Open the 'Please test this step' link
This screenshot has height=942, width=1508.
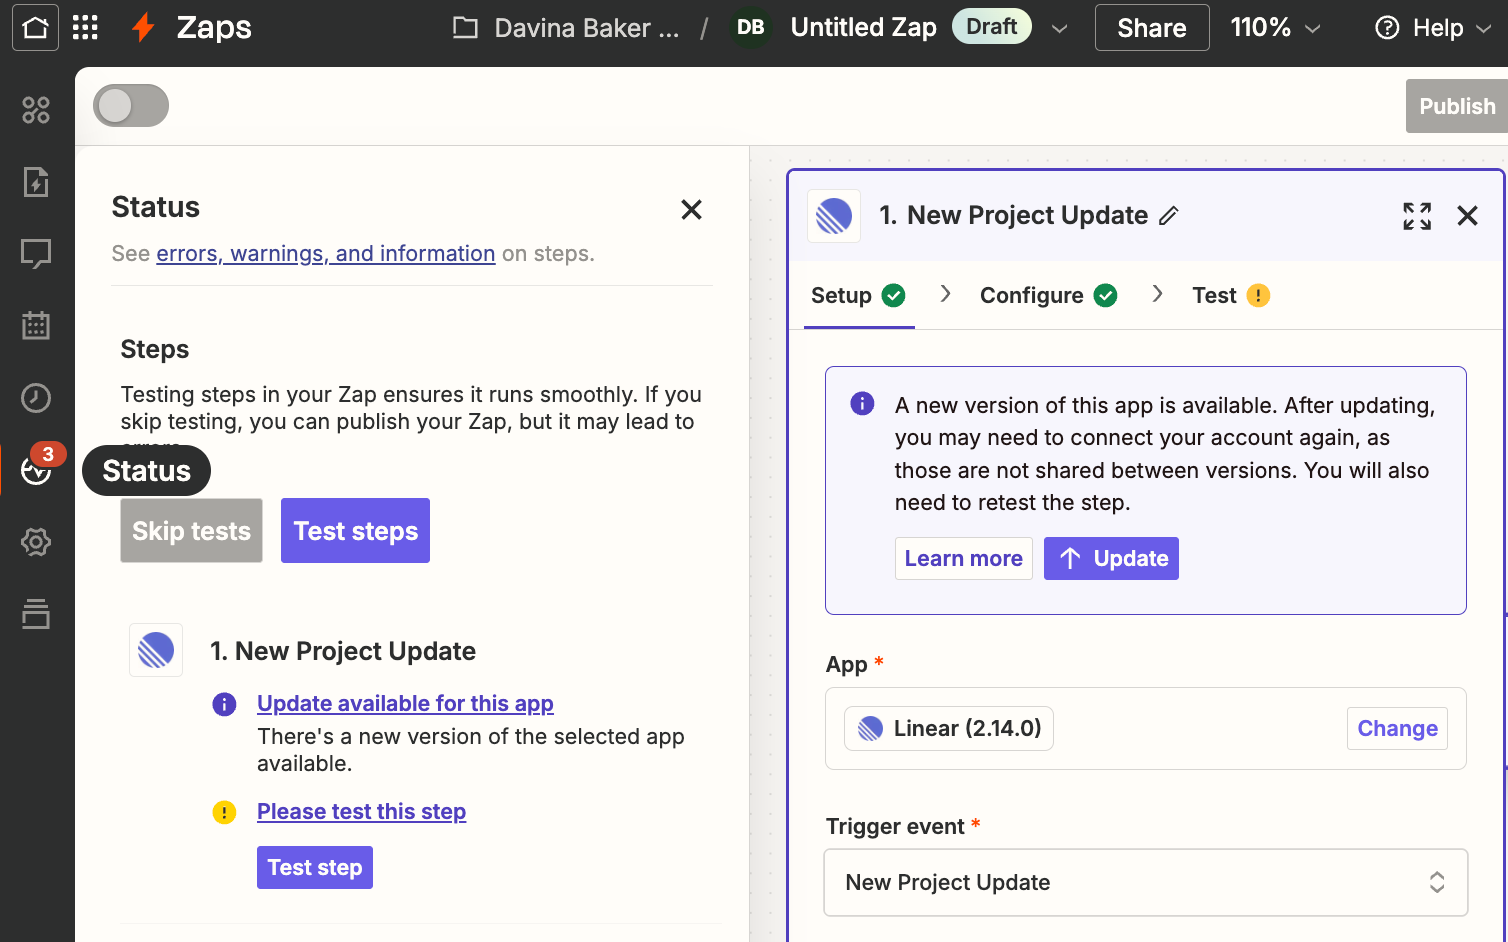(x=361, y=811)
